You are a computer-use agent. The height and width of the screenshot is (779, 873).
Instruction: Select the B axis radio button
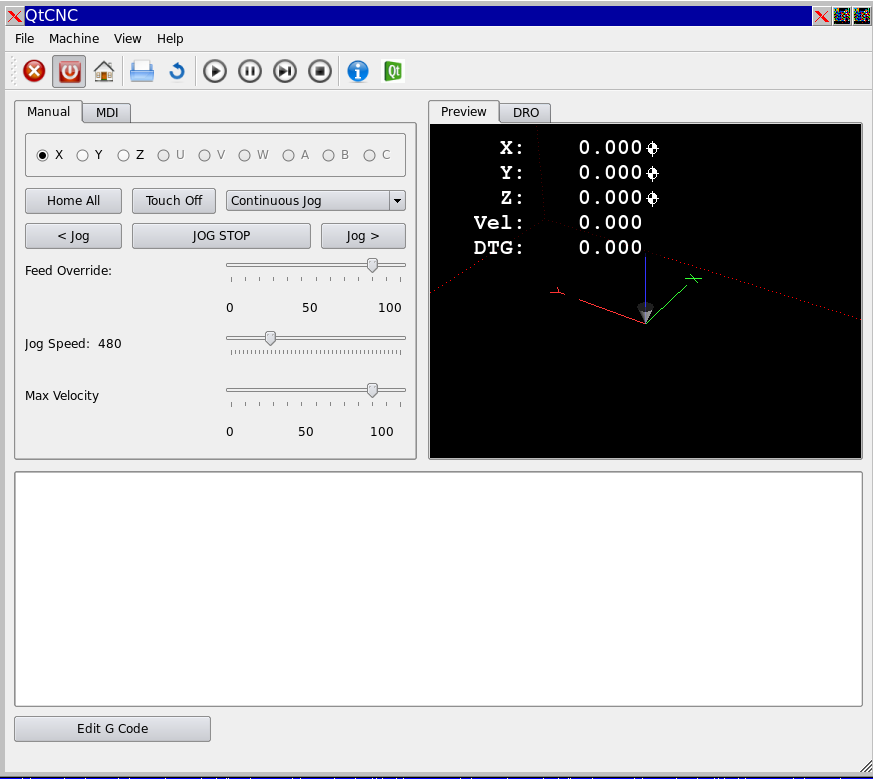328,155
